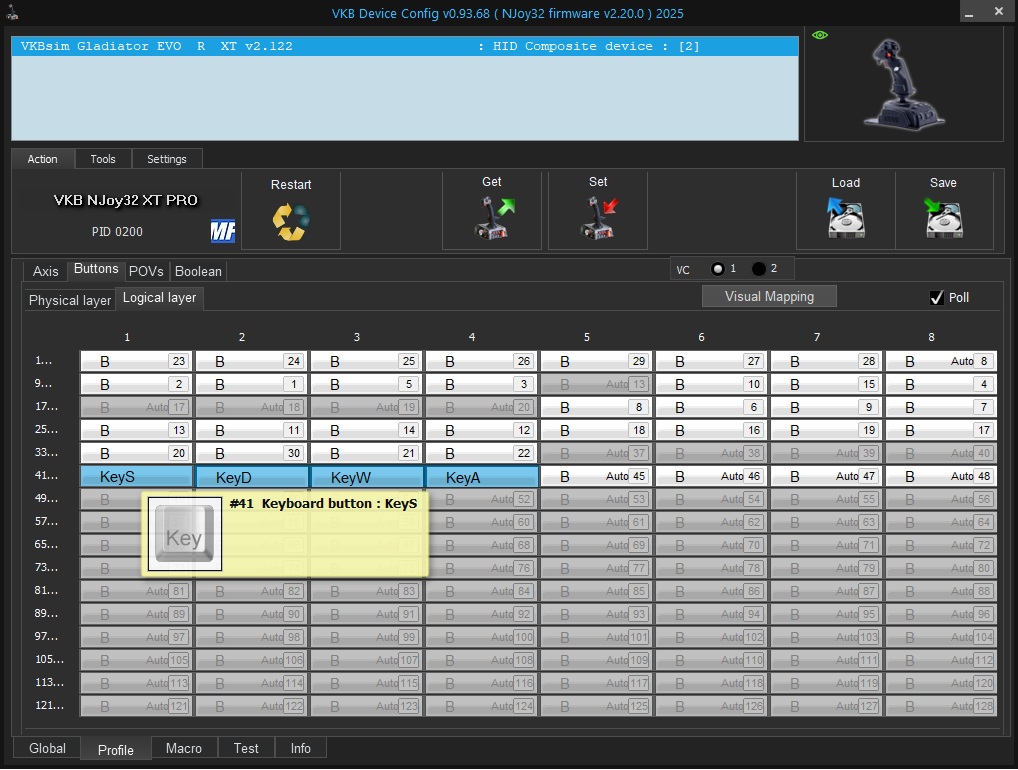Click disabled cell B Auto 17
This screenshot has height=770, width=1018.
tap(136, 407)
